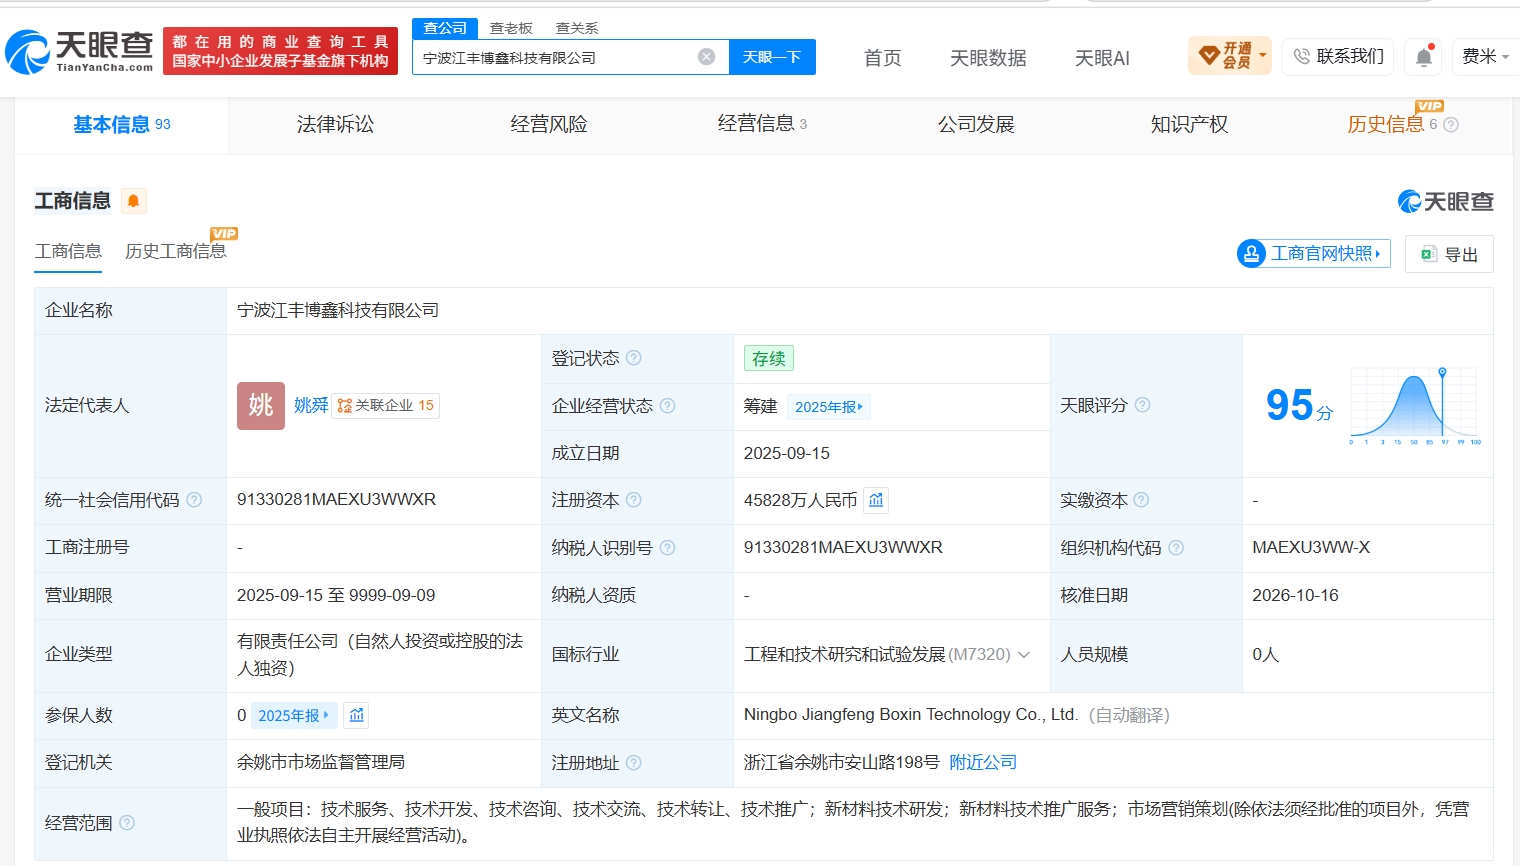Click the help icon beside 历史信息 tab

coord(1451,125)
